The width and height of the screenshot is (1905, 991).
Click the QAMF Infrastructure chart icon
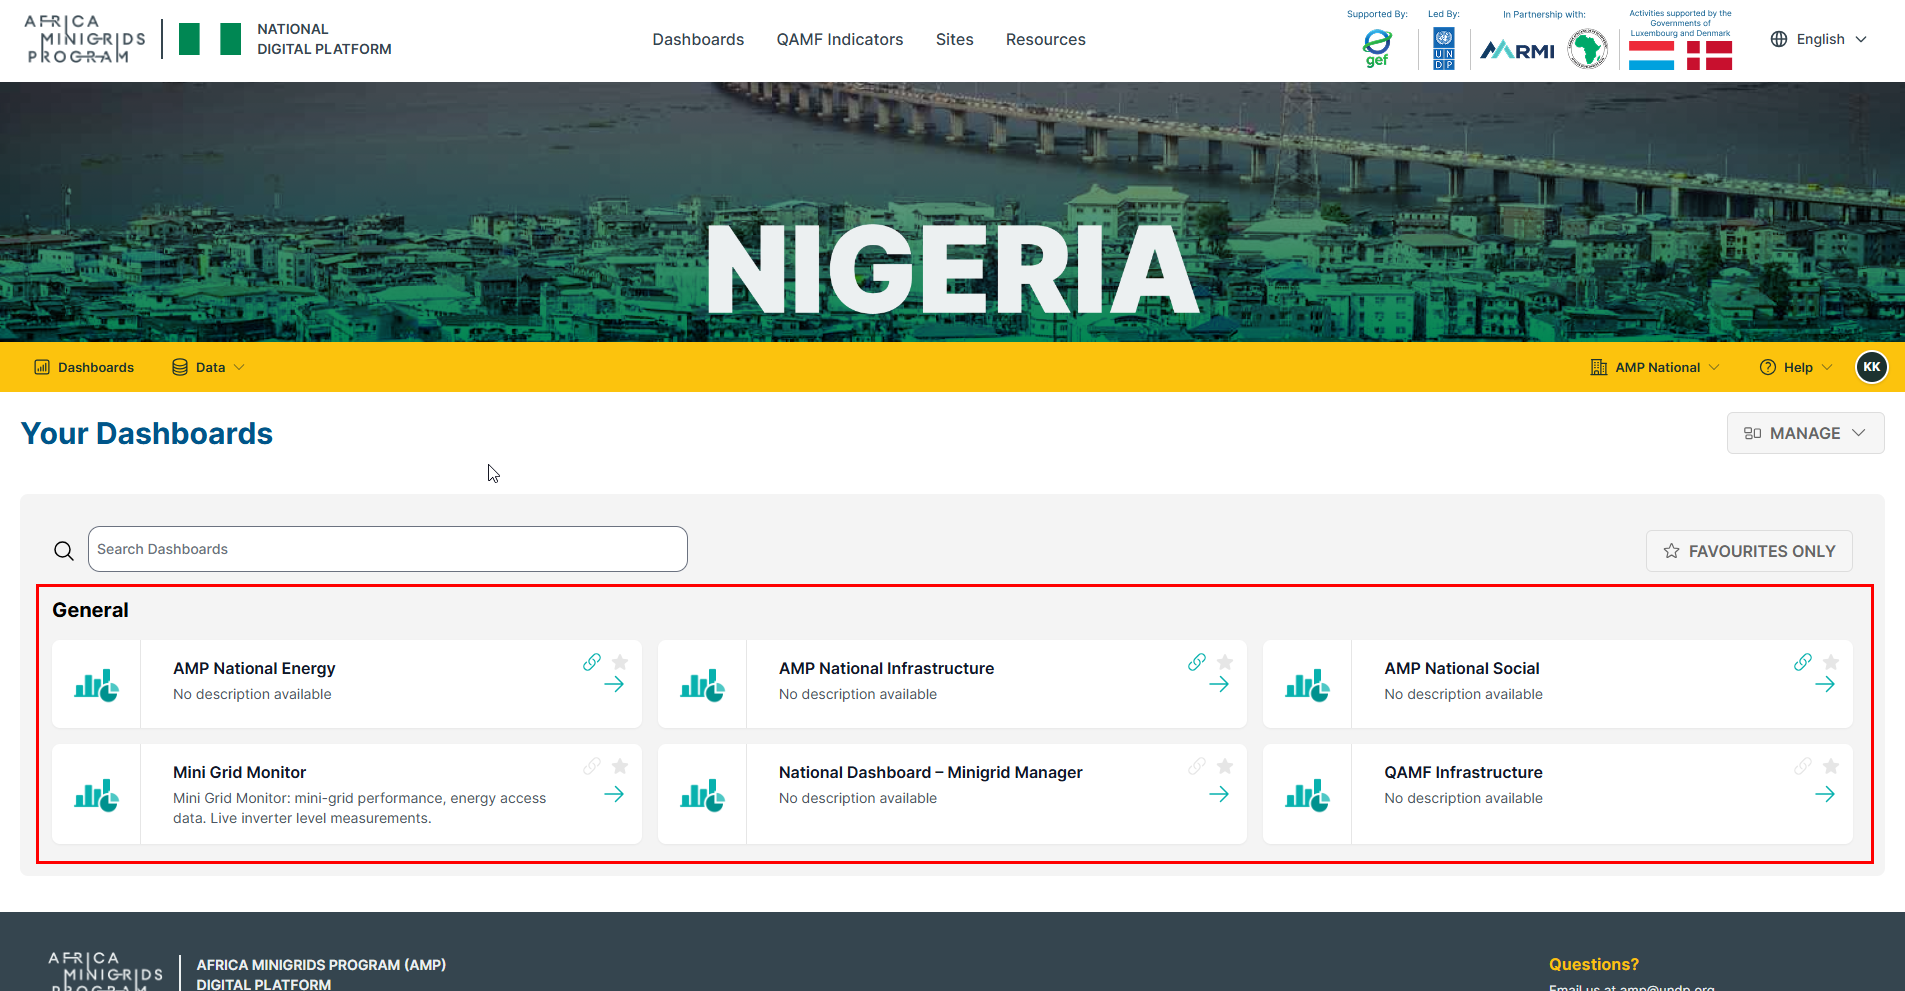(x=1307, y=795)
